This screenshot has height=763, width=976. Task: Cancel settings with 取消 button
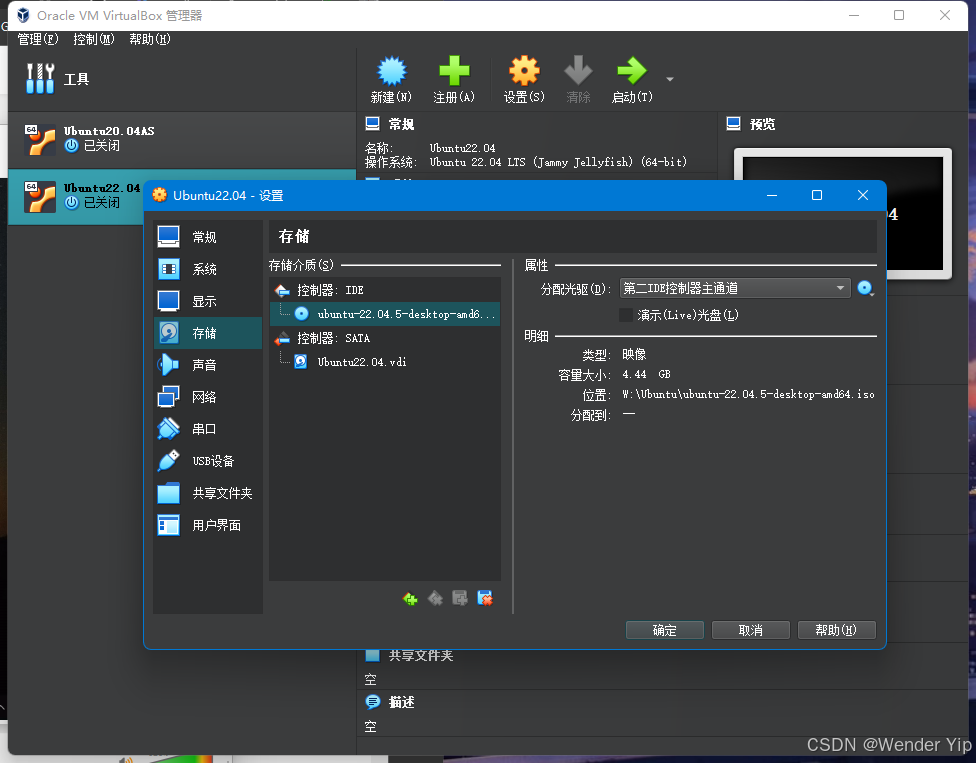click(x=751, y=630)
